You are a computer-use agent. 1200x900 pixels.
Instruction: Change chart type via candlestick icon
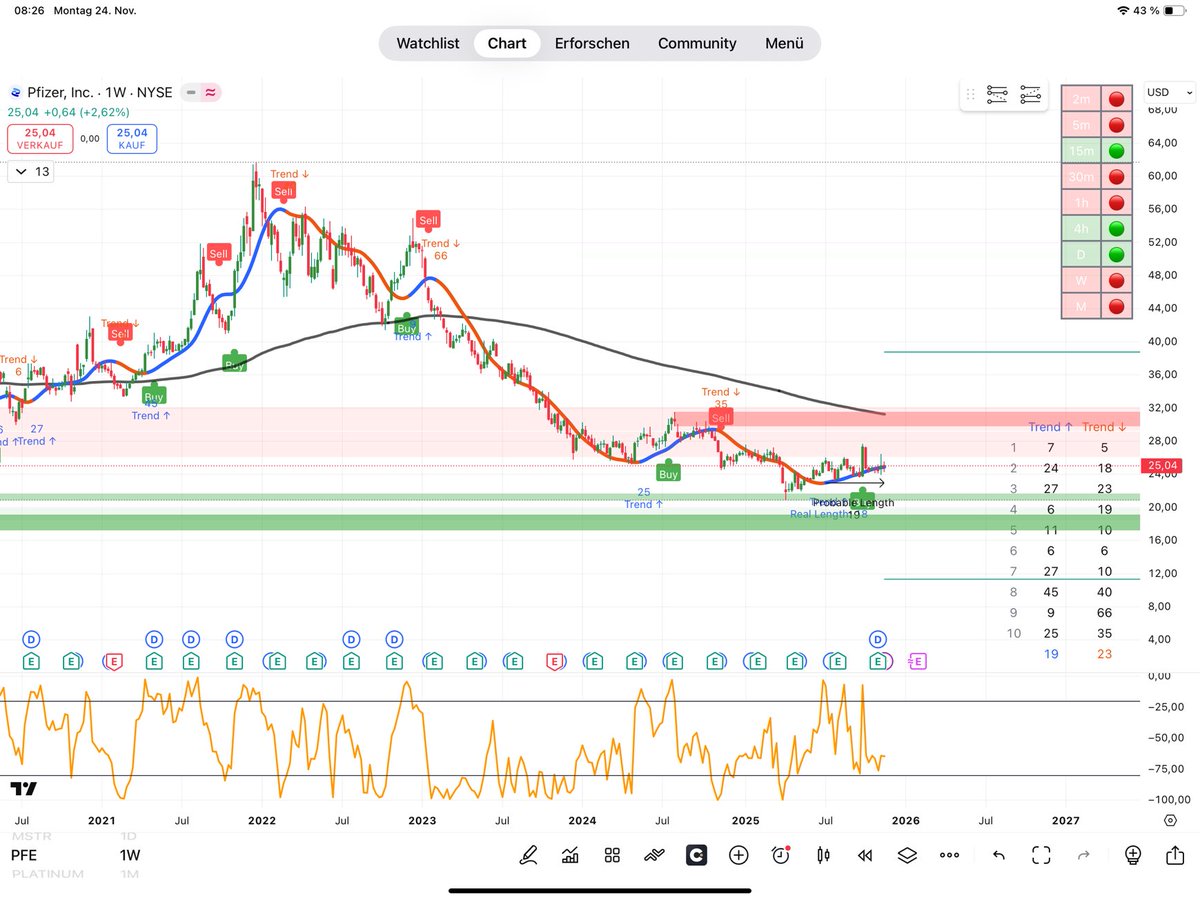coord(824,855)
